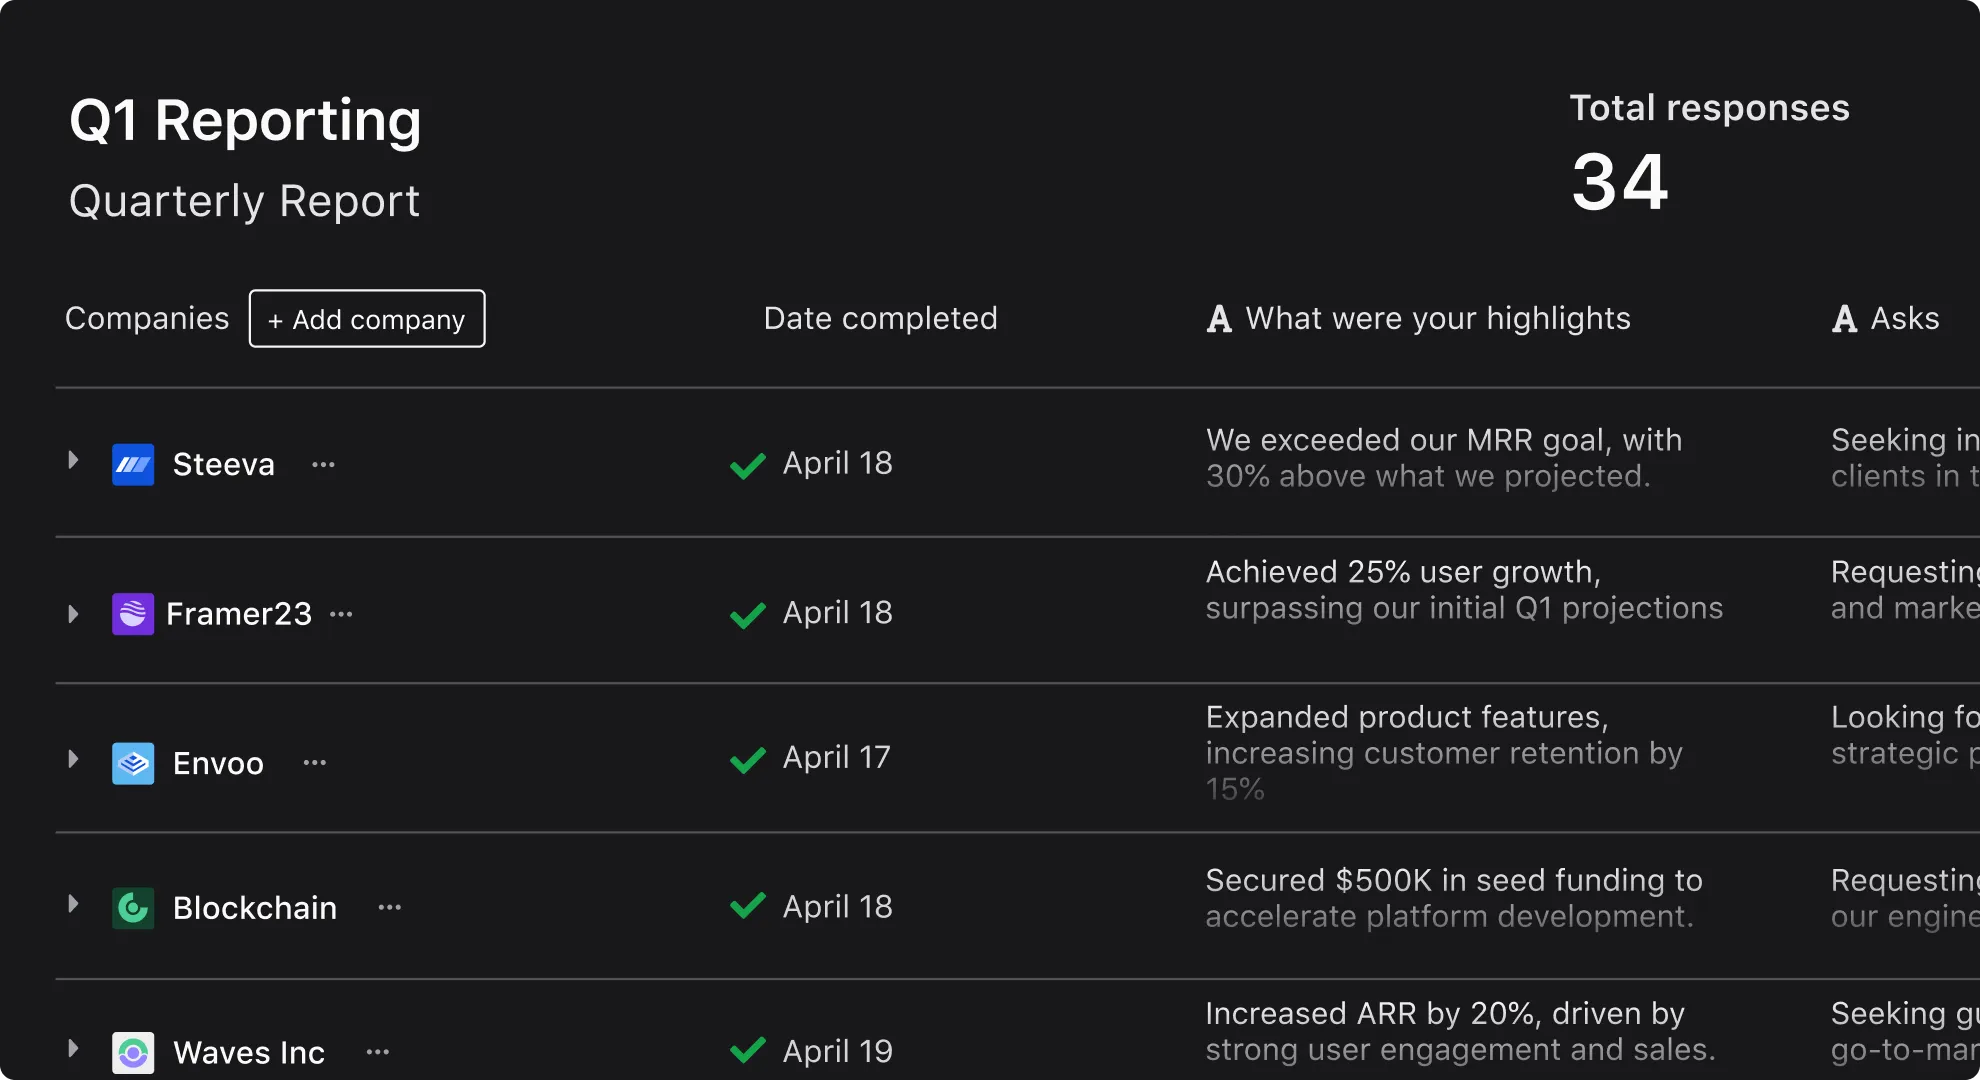This screenshot has height=1080, width=1980.
Task: Open the ellipsis menu next to Framer23
Action: [x=341, y=614]
